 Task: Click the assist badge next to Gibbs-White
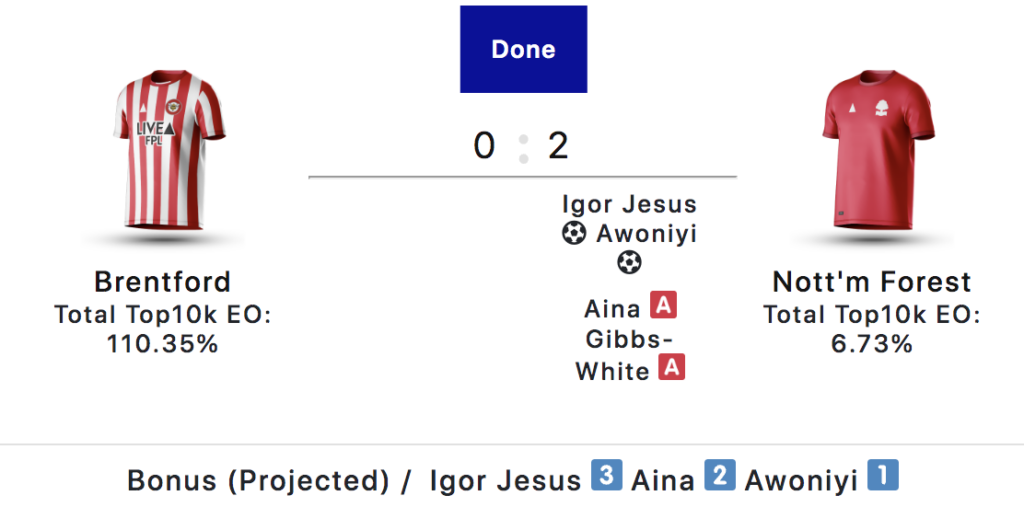pyautogui.click(x=672, y=368)
